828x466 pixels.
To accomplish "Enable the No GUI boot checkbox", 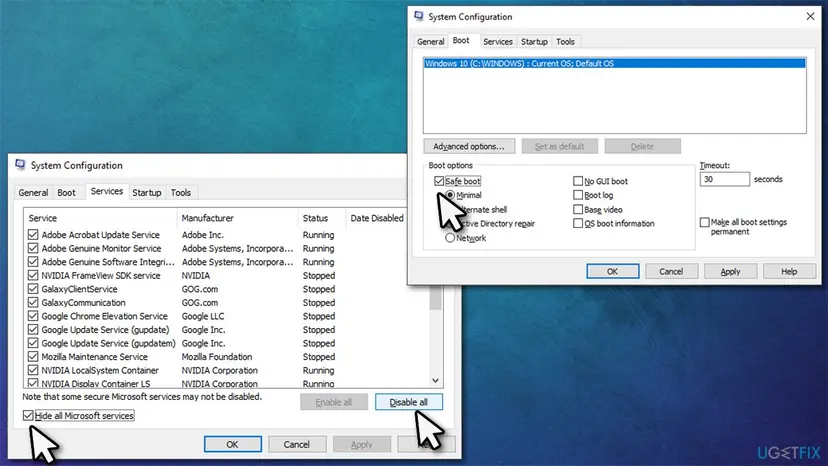I will click(x=578, y=181).
